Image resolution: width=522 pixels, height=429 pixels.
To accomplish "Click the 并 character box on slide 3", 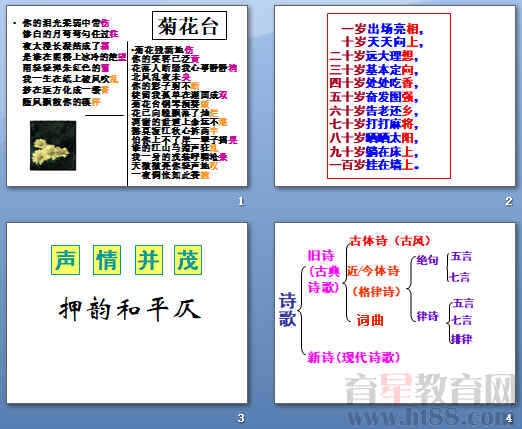I will tap(149, 260).
